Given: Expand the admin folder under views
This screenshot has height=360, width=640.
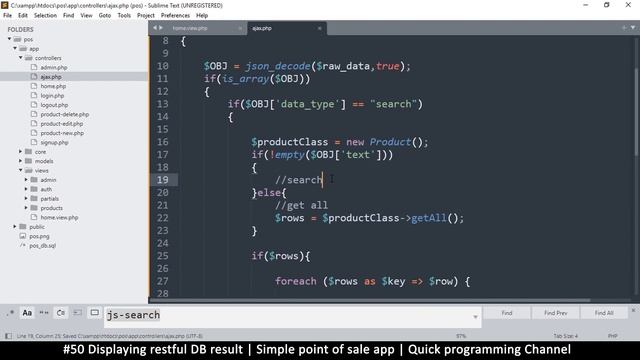Looking at the screenshot, I should tap(27, 180).
